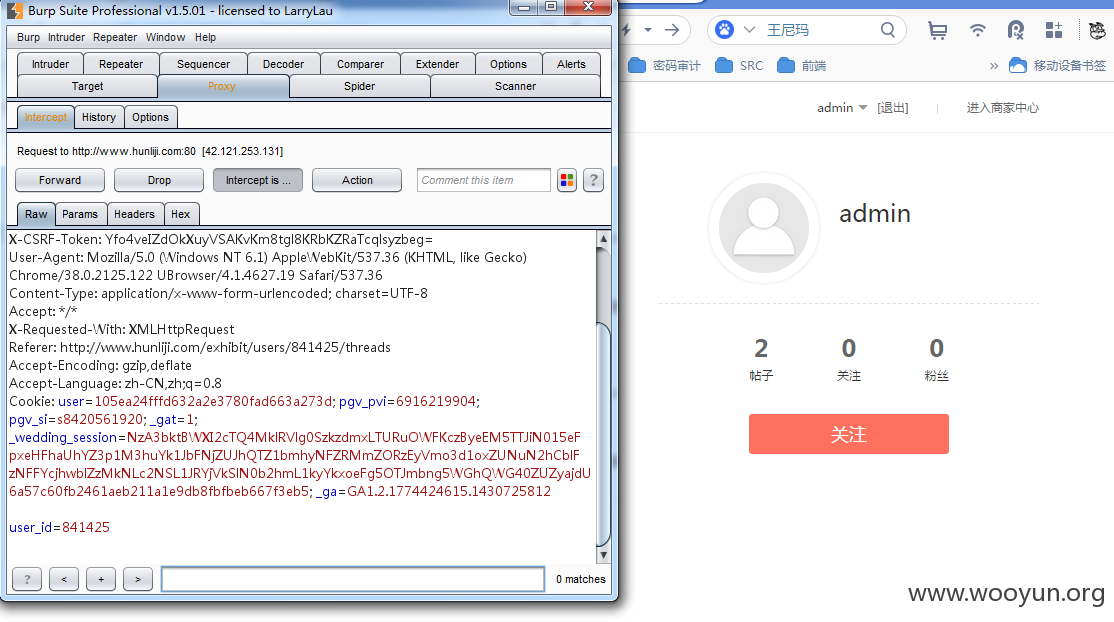Open the proxy History sub-tab
Viewport: 1114px width, 622px height.
click(x=99, y=117)
